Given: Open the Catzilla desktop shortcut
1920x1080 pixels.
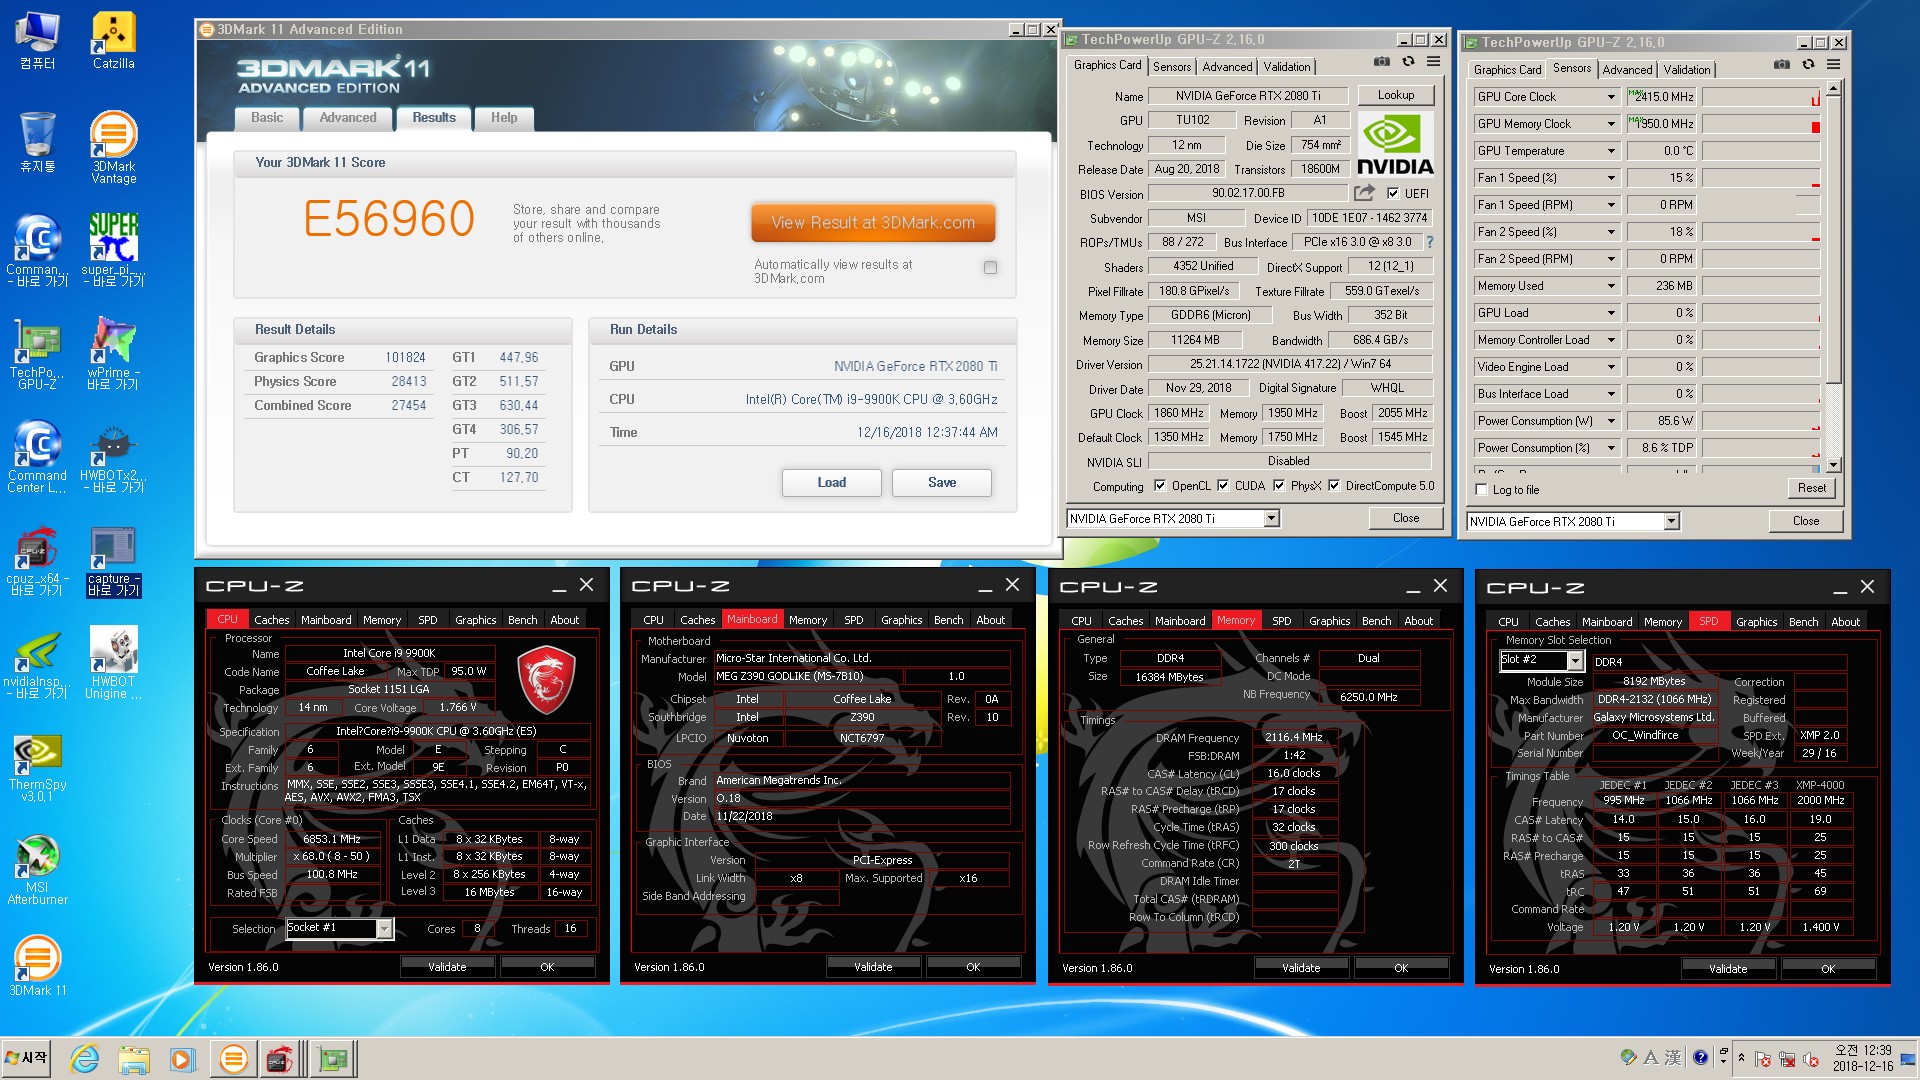Looking at the screenshot, I should tap(113, 41).
